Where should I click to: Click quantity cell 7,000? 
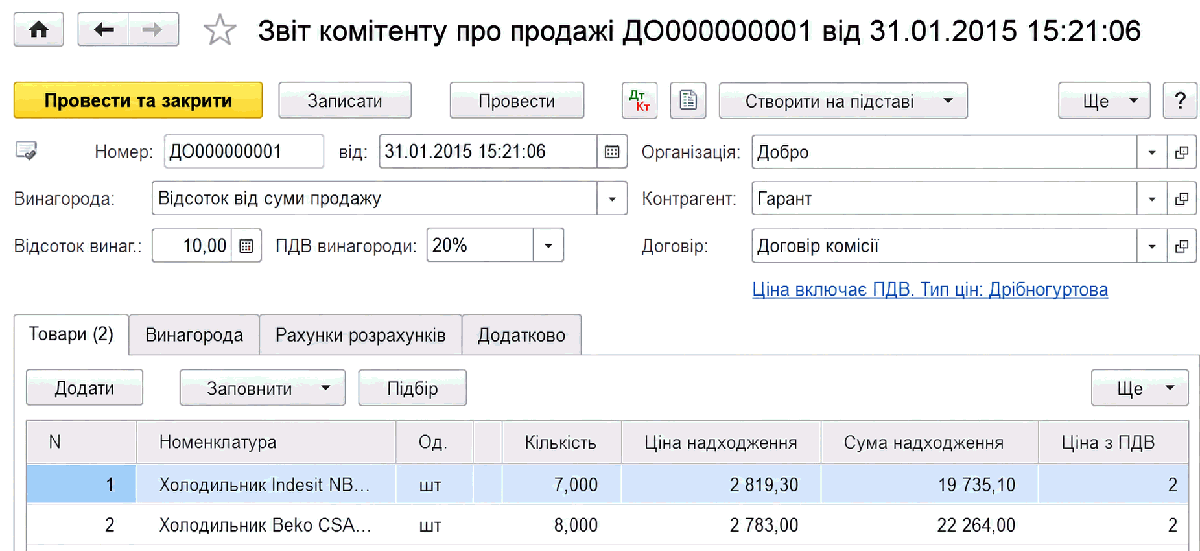pos(561,485)
